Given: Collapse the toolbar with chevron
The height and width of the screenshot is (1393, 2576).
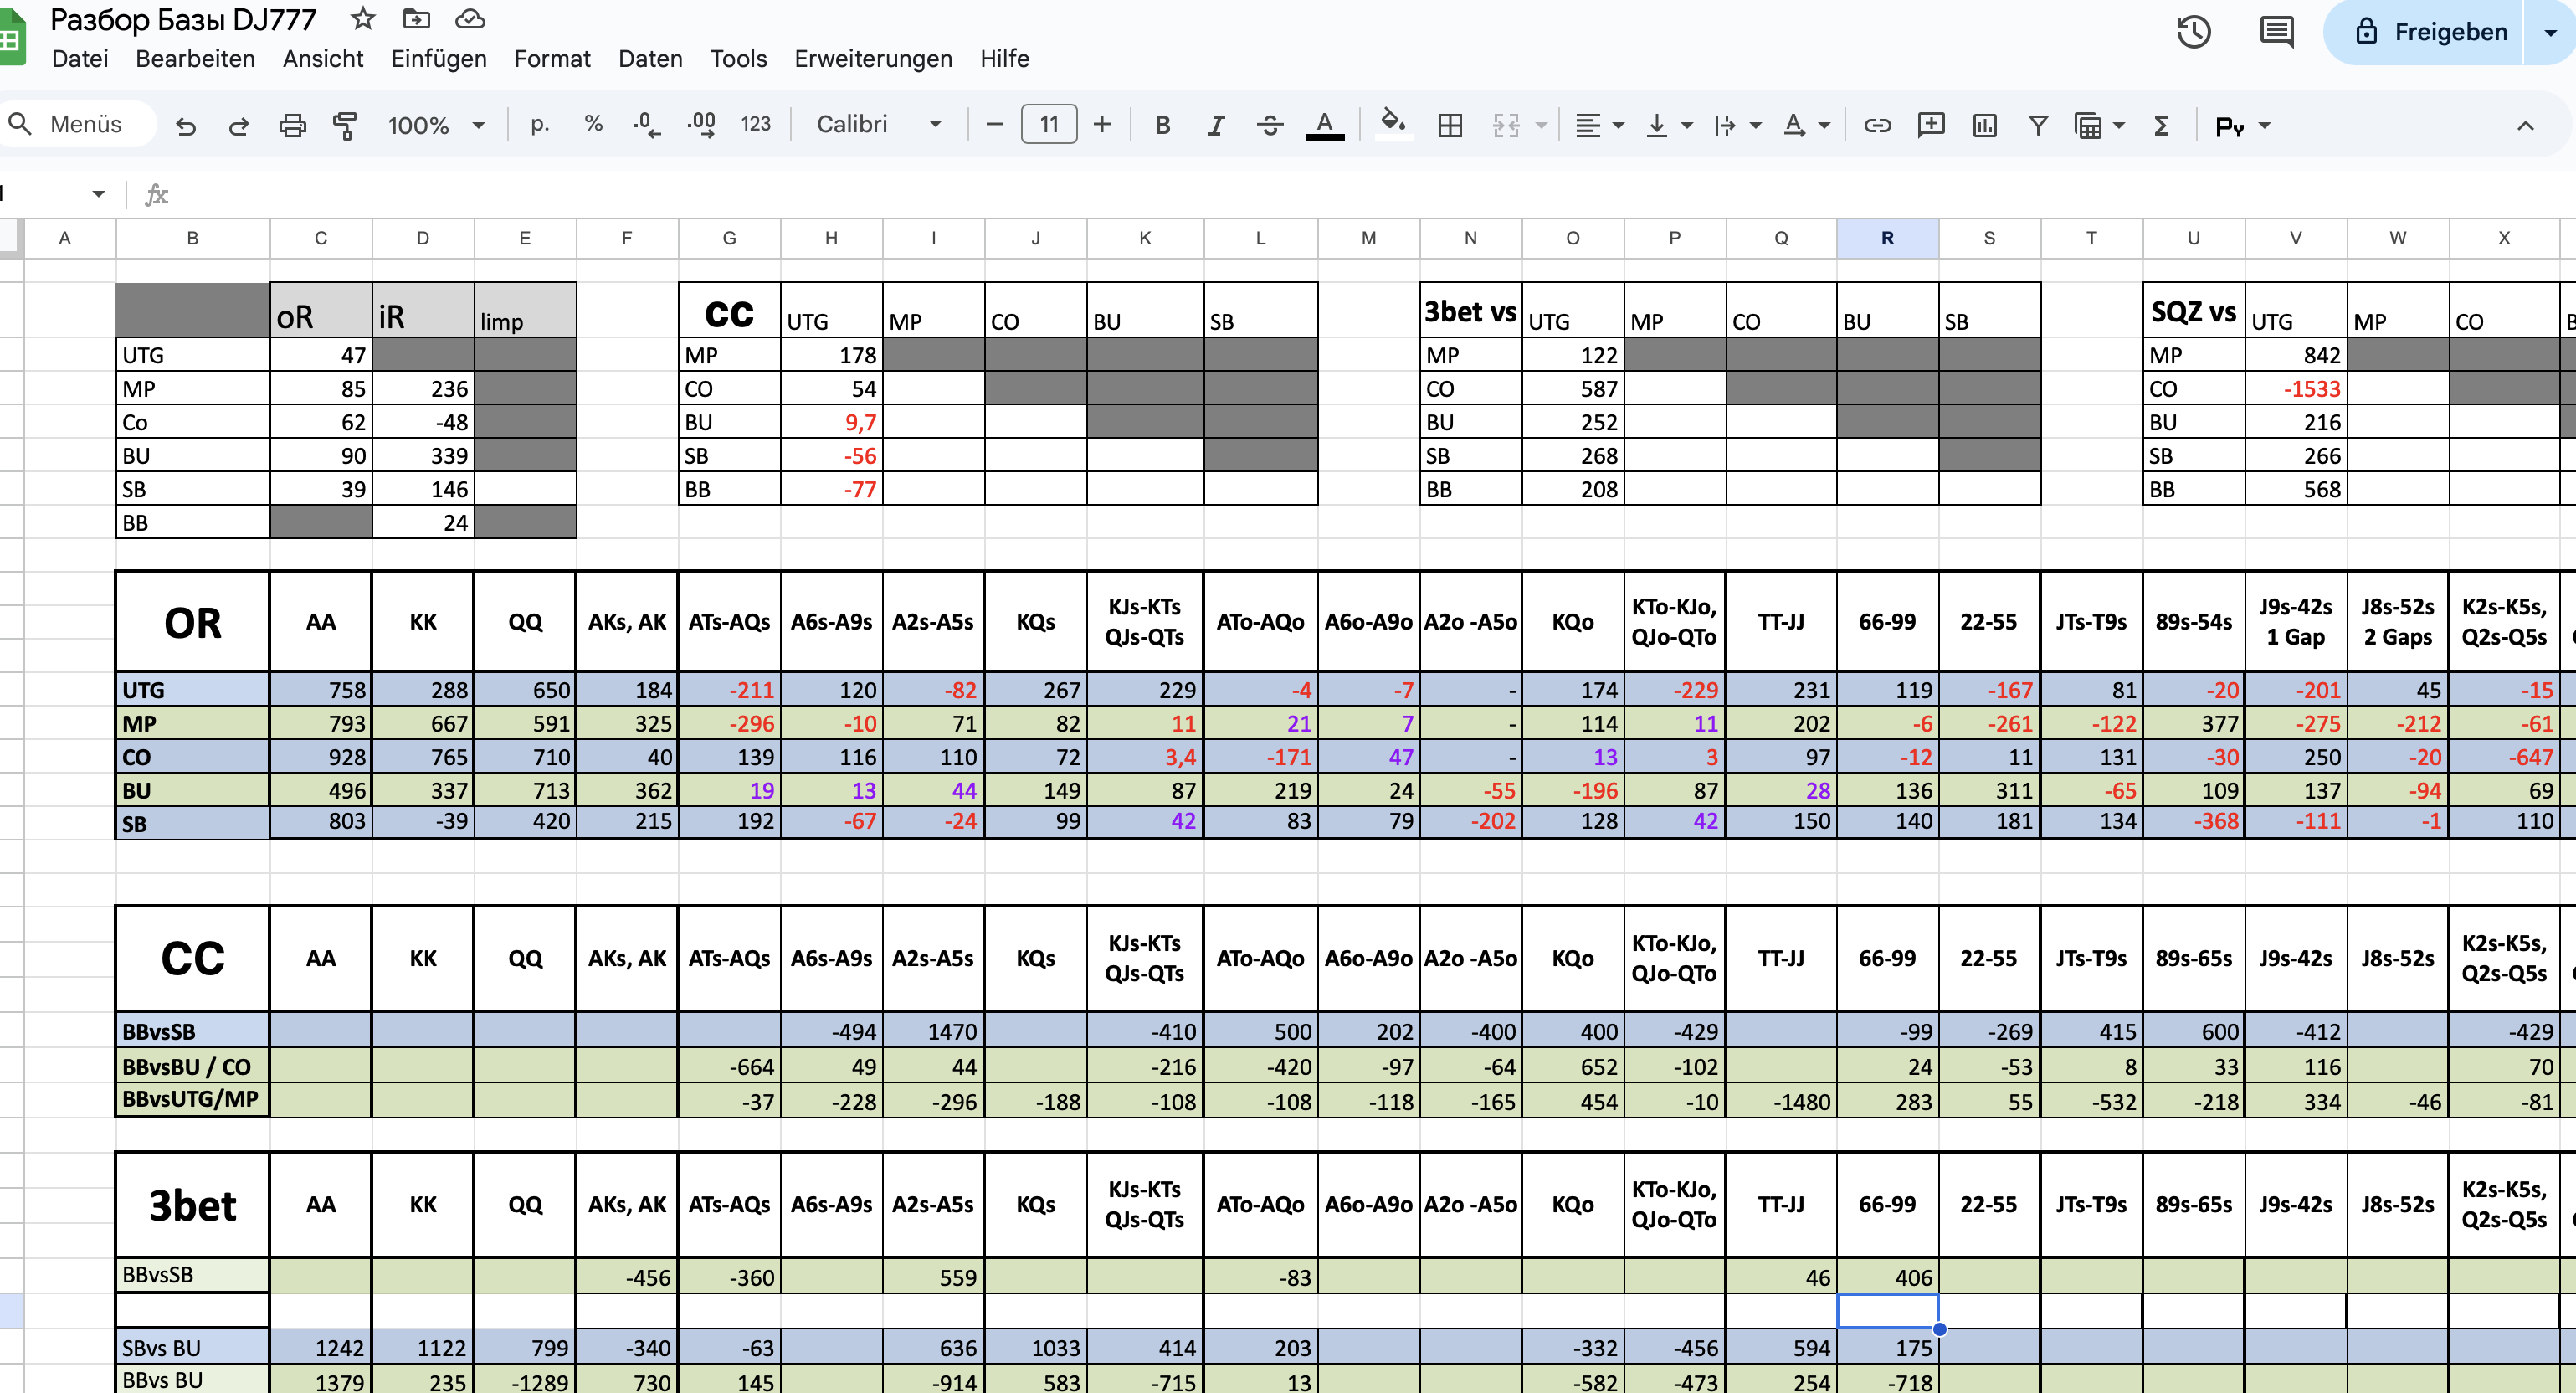Looking at the screenshot, I should [x=2525, y=125].
